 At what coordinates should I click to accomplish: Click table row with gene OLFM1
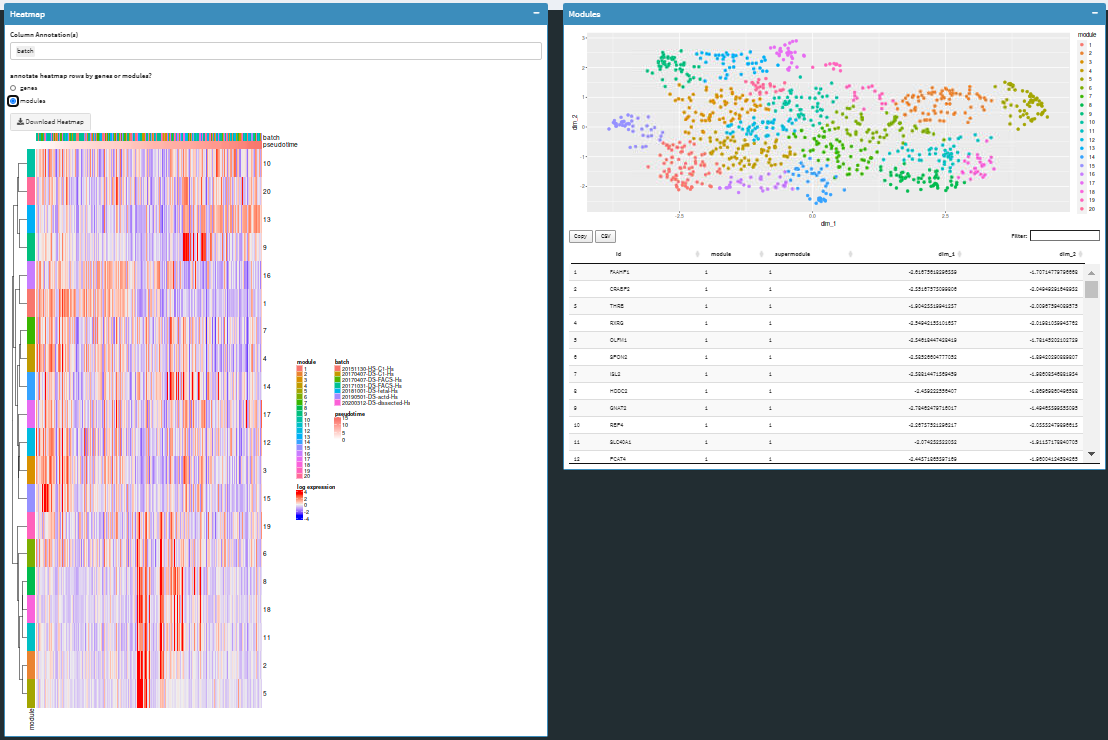point(827,340)
